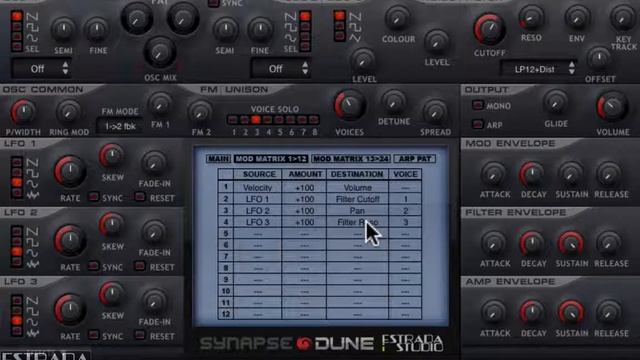Image resolution: width=640 pixels, height=360 pixels.
Task: Switch to MOD MATRIX 1>12 tab
Action: click(x=271, y=159)
